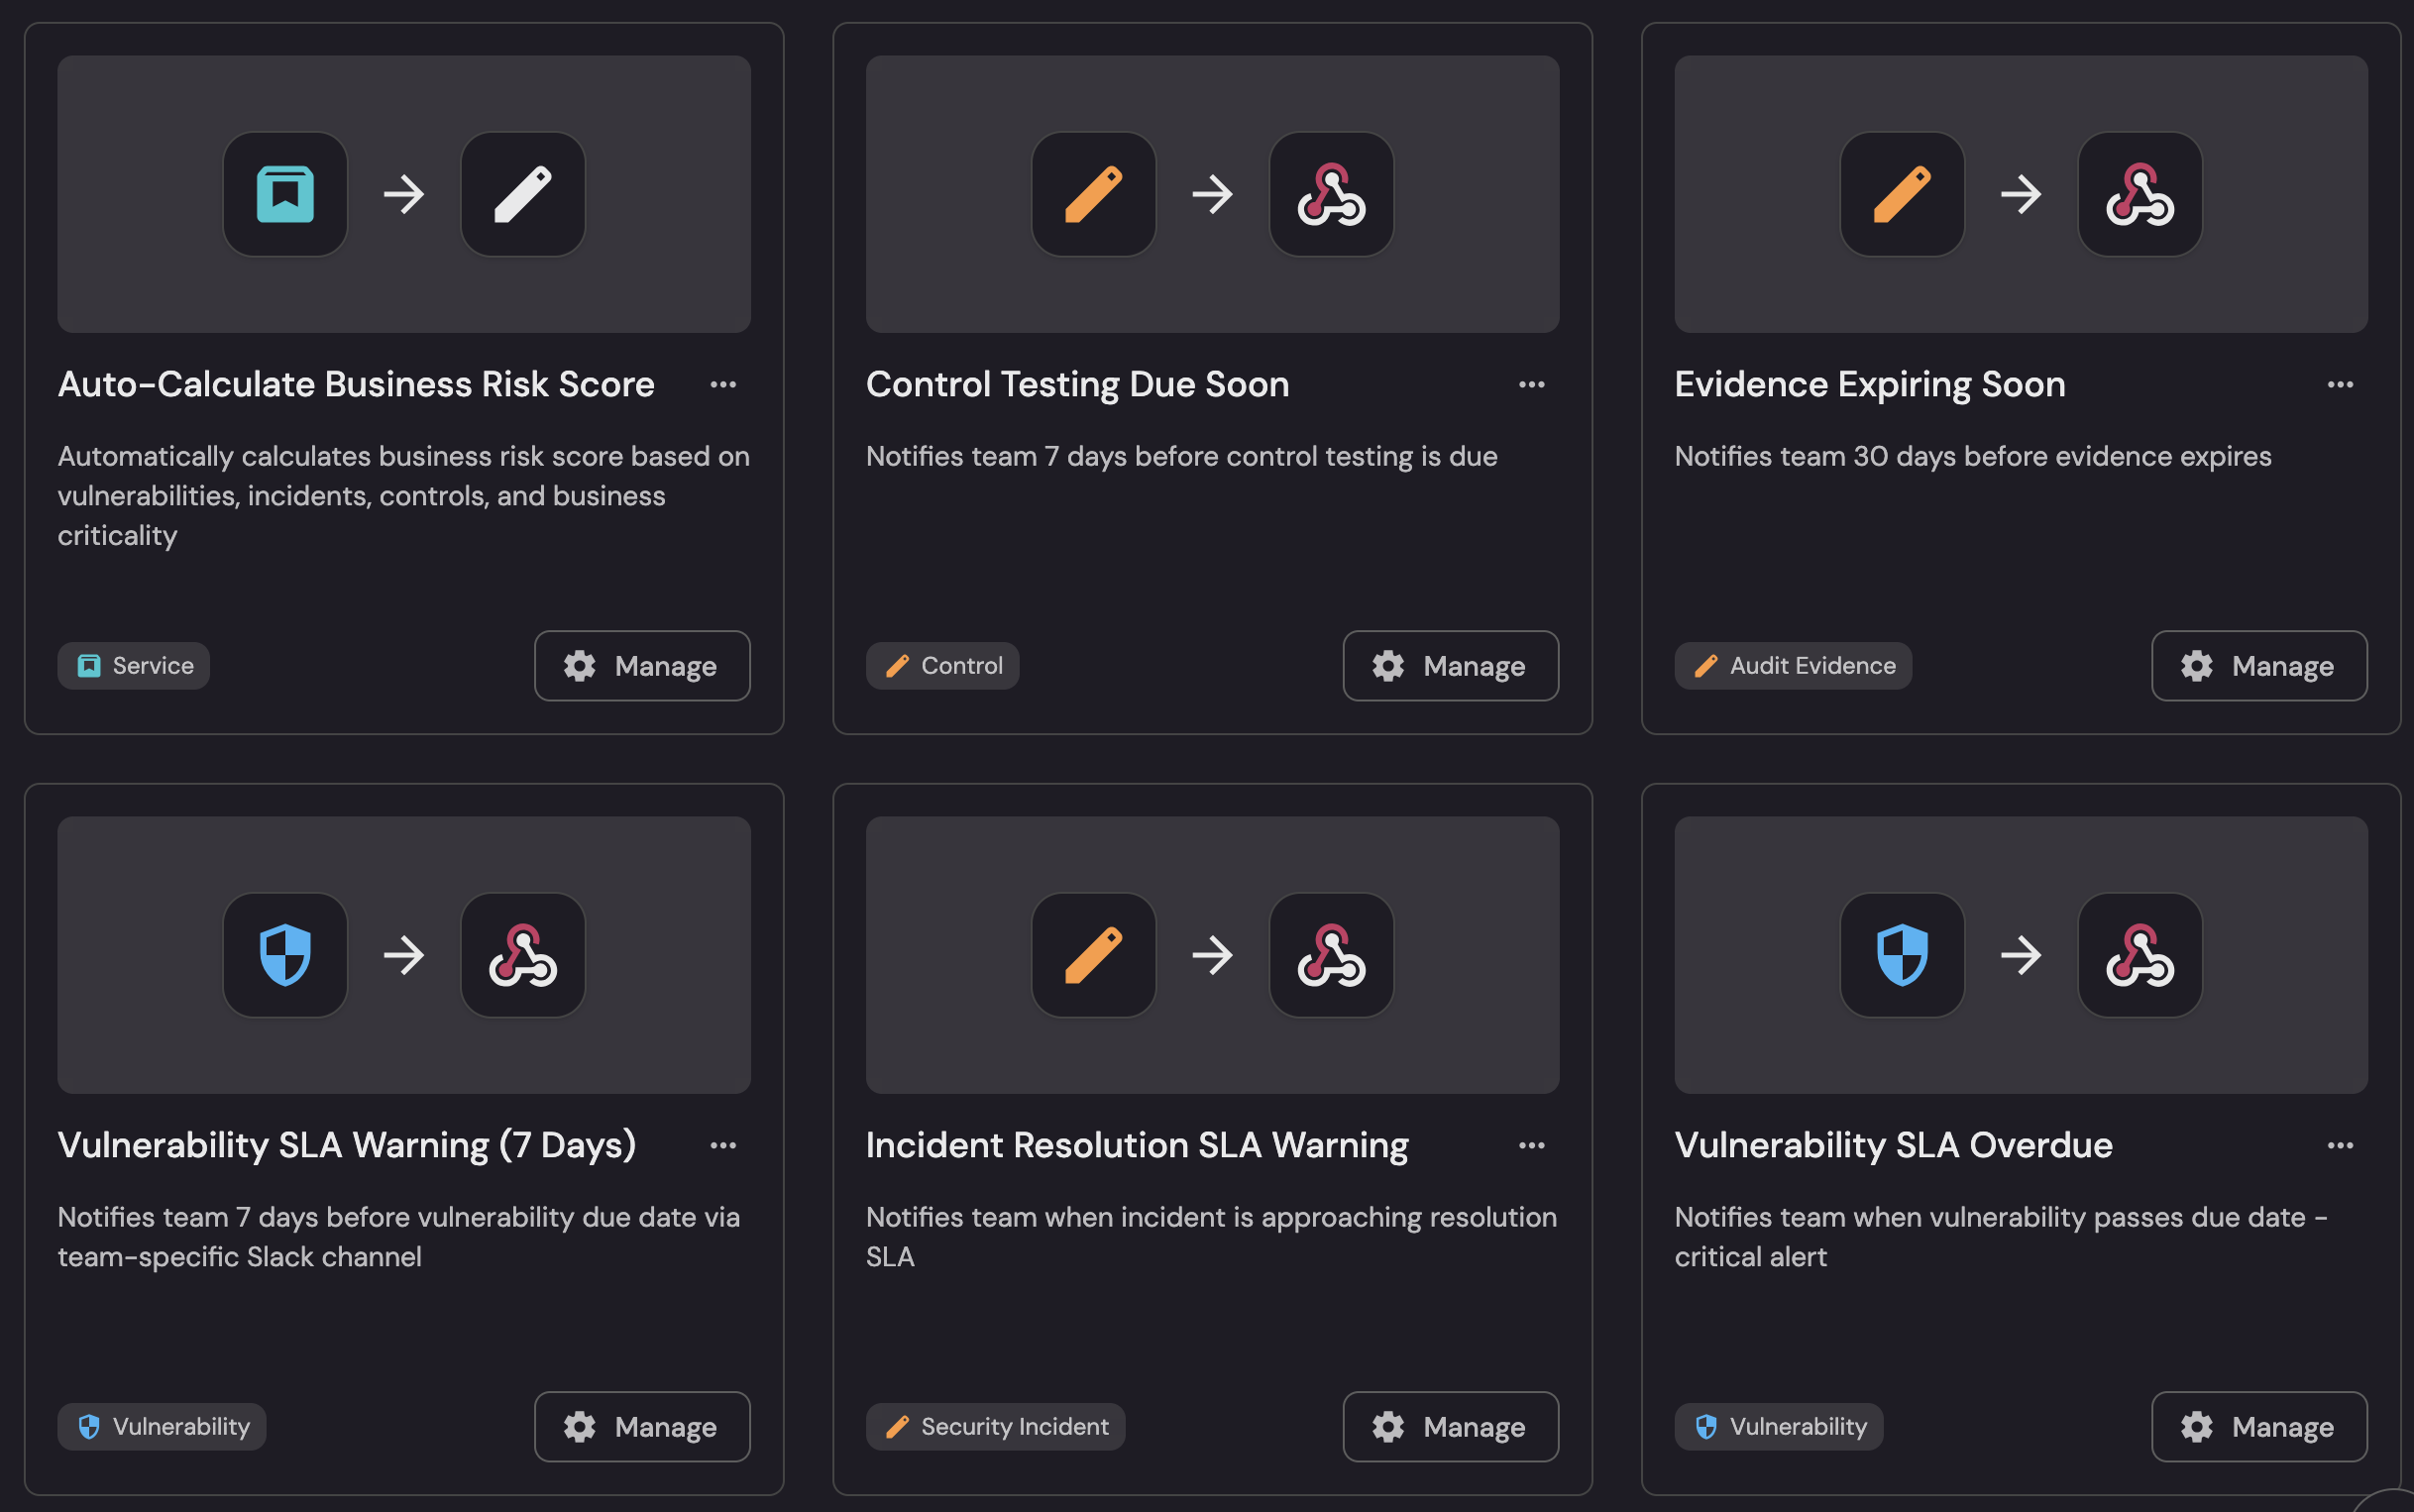Viewport: 2414px width, 1512px height.
Task: Click the shield trigger icon on Vulnerability SLA Overdue
Action: pos(1902,955)
